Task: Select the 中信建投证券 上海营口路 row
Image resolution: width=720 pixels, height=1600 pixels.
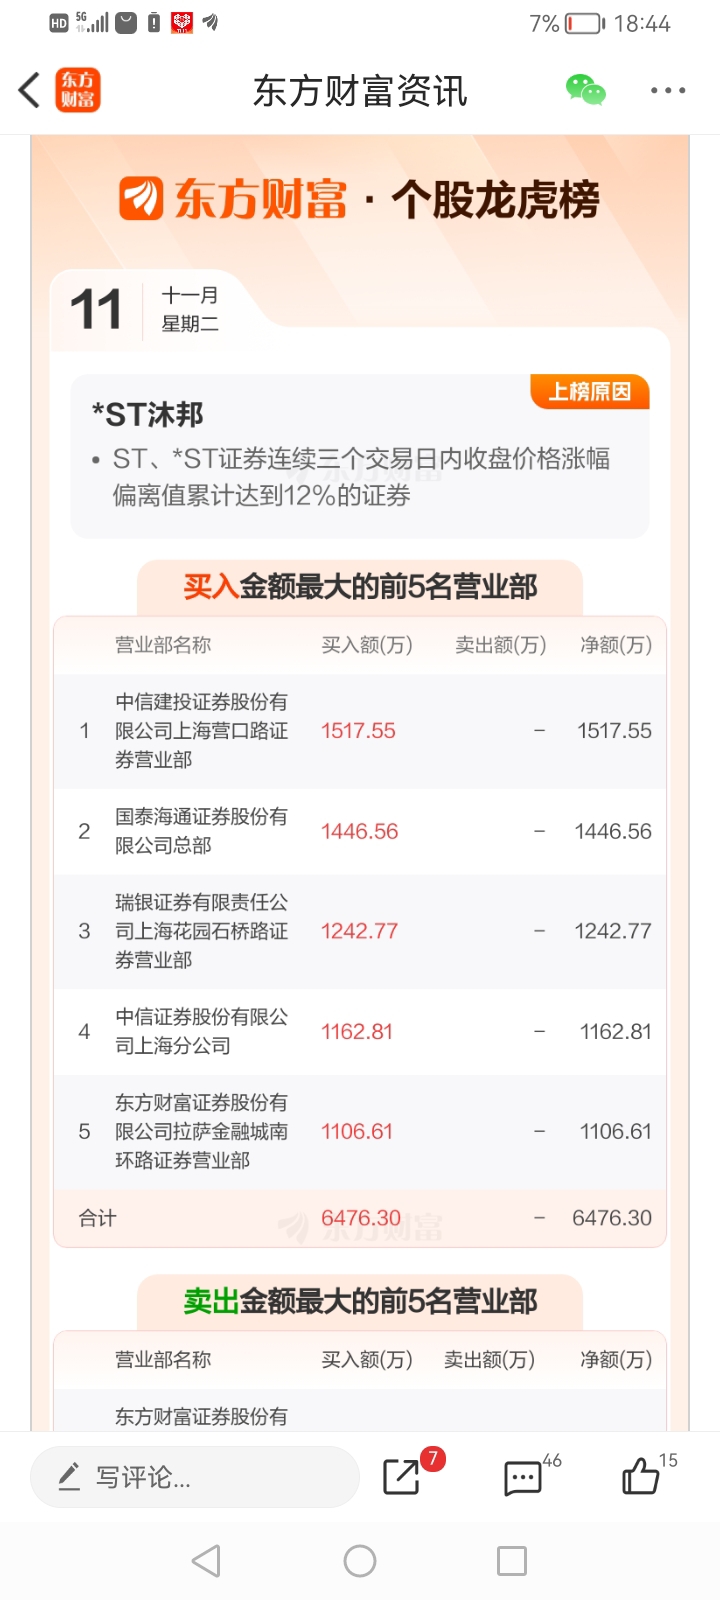Action: pos(360,731)
